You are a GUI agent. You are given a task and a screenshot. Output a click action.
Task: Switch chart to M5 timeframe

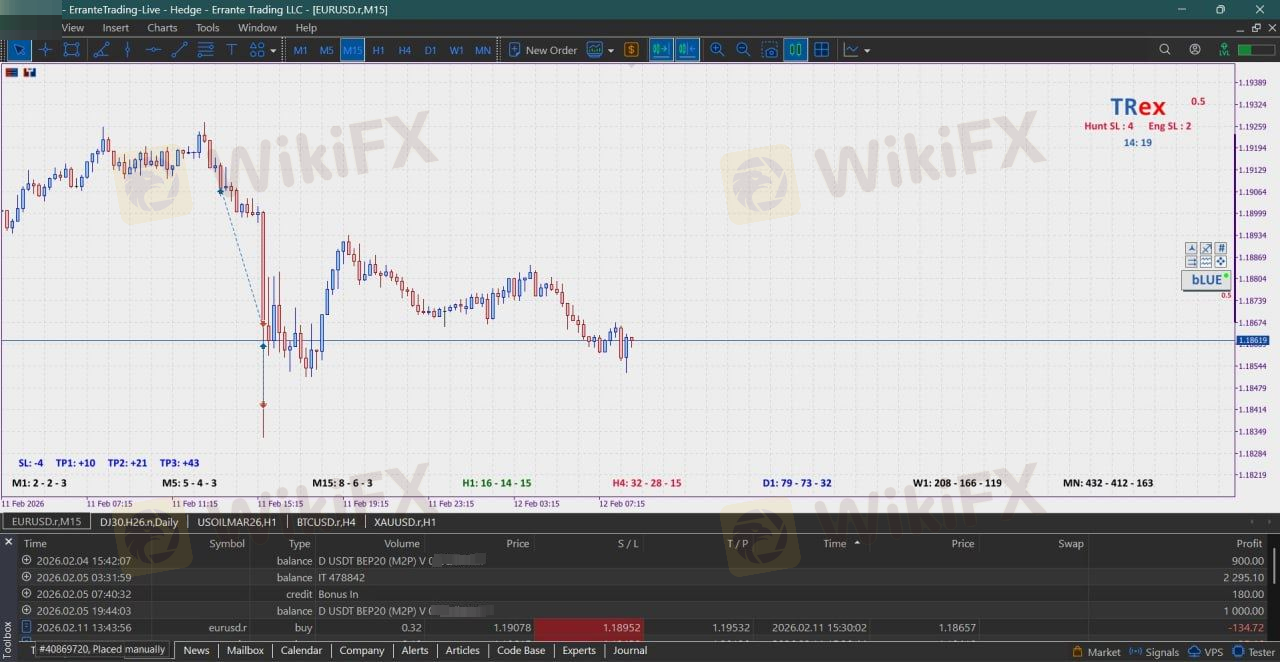tap(326, 50)
